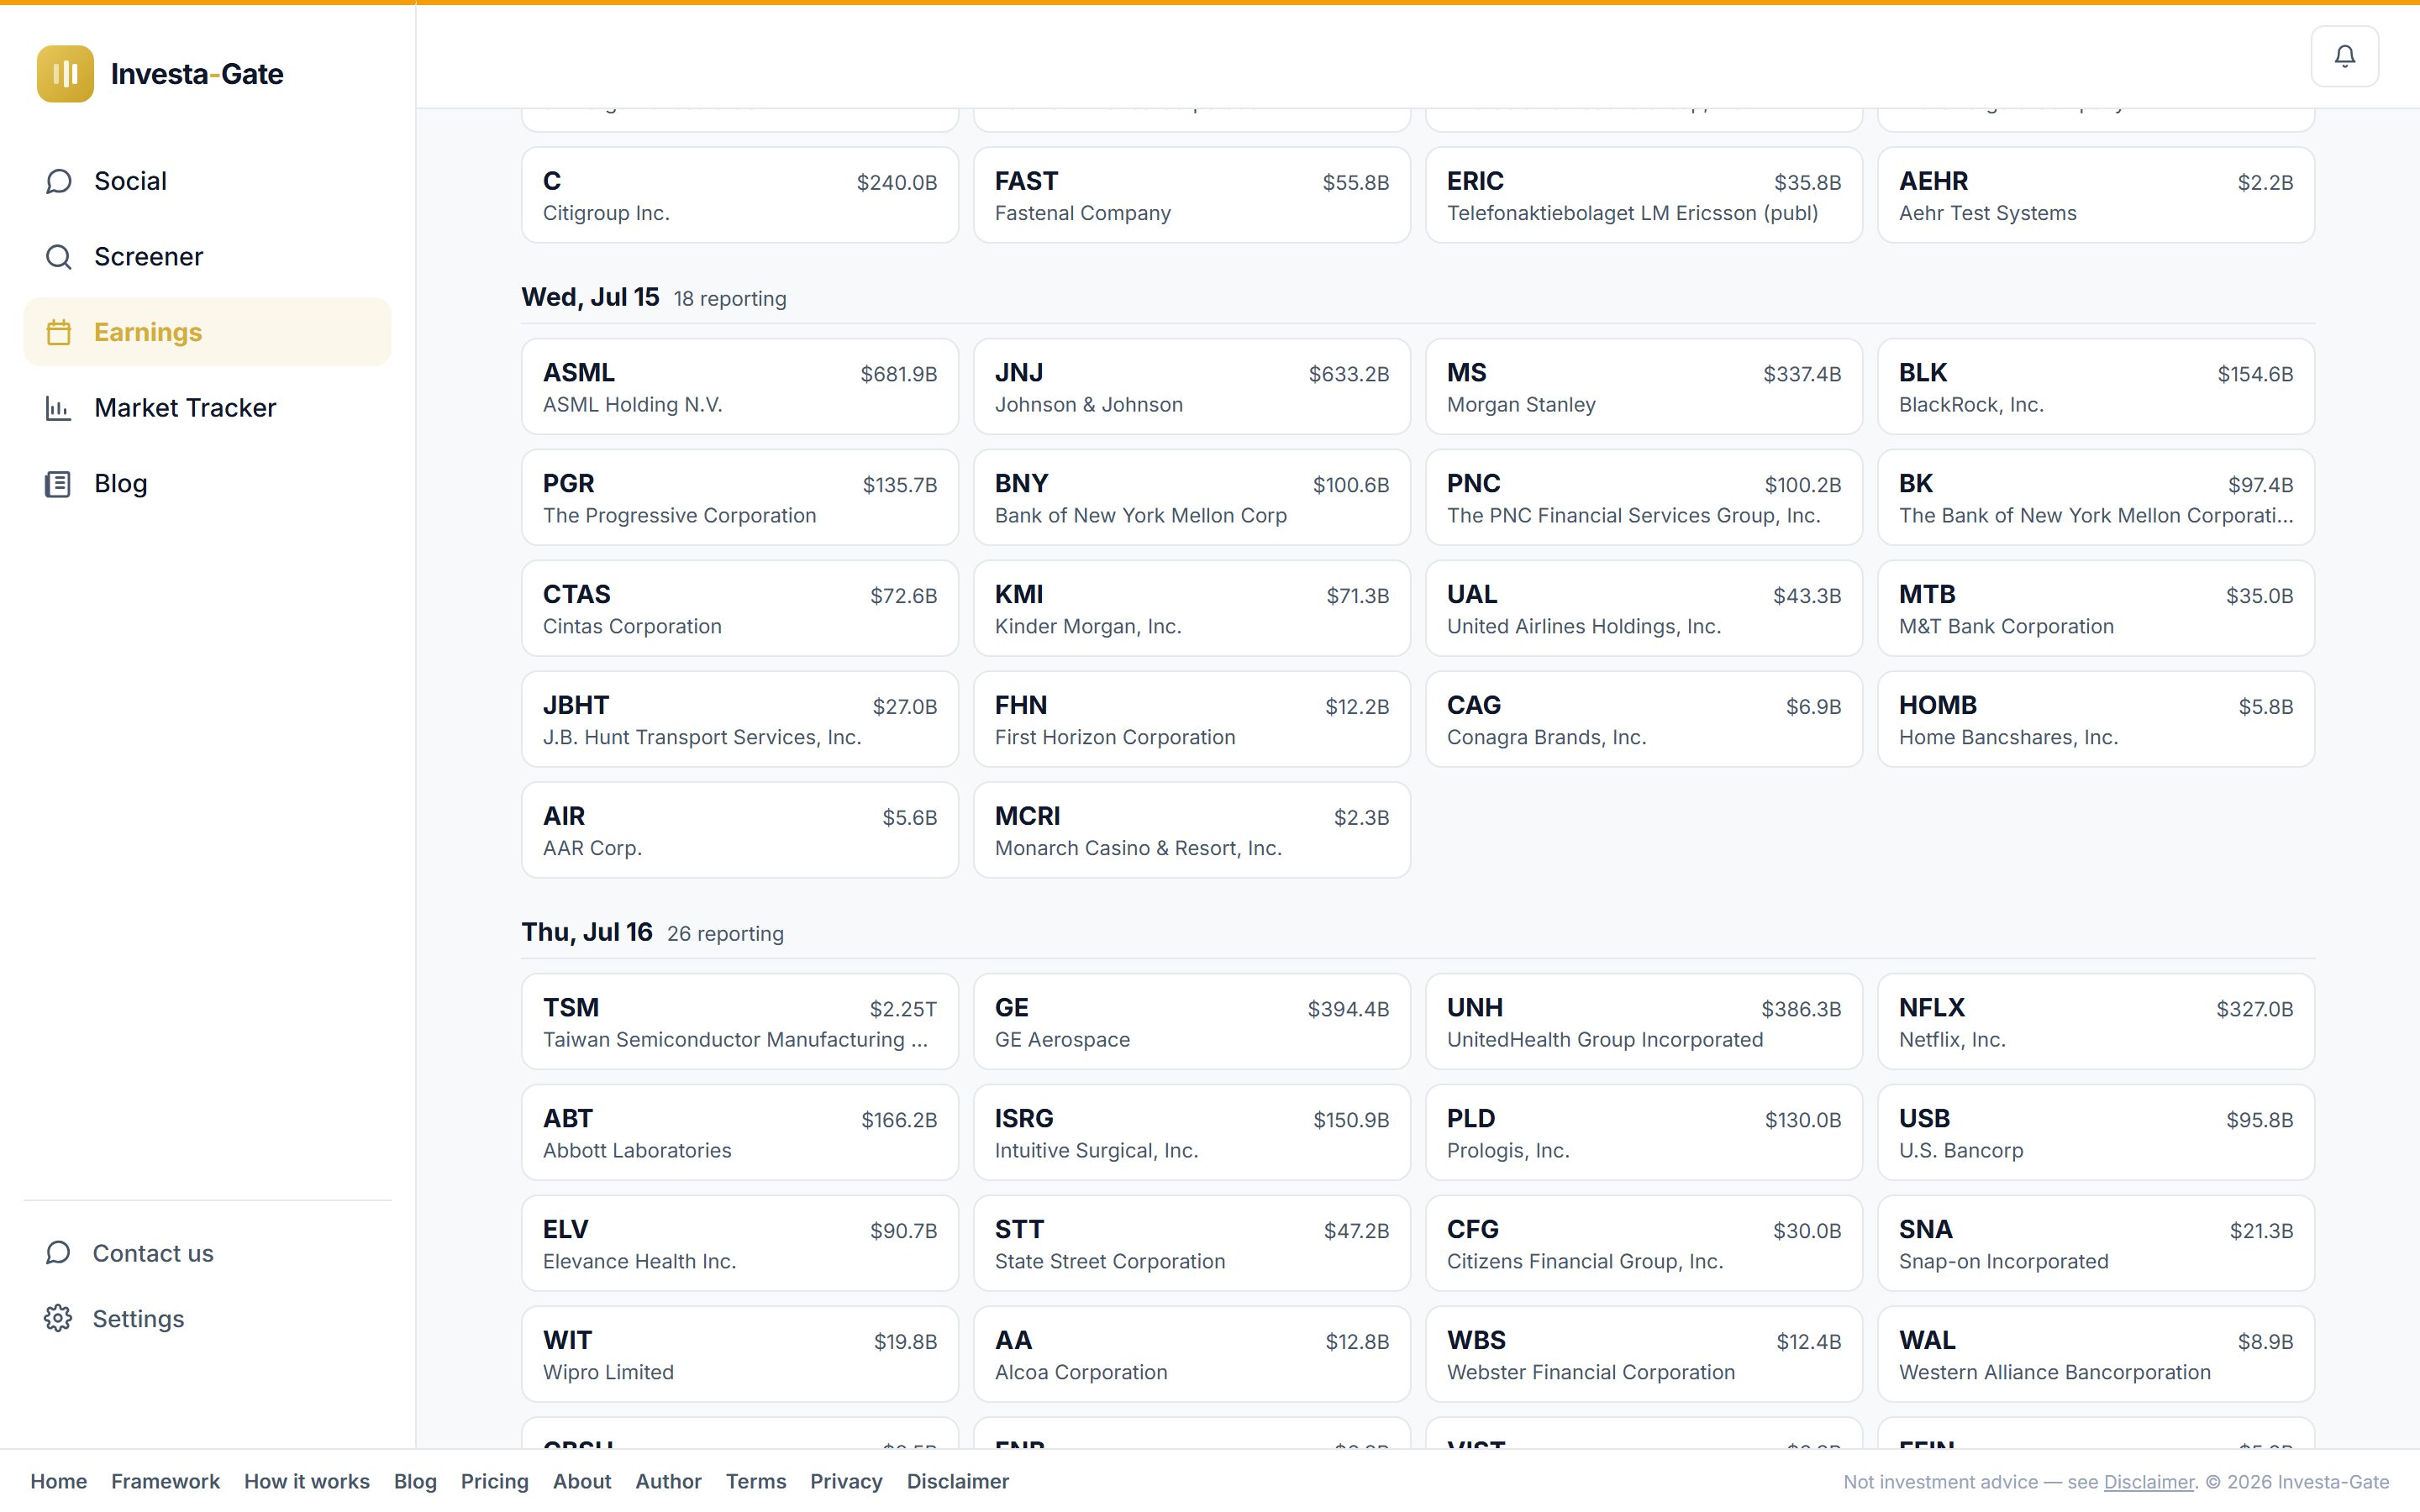Click the Social chat bubble icon
2420x1512 pixels.
58,181
